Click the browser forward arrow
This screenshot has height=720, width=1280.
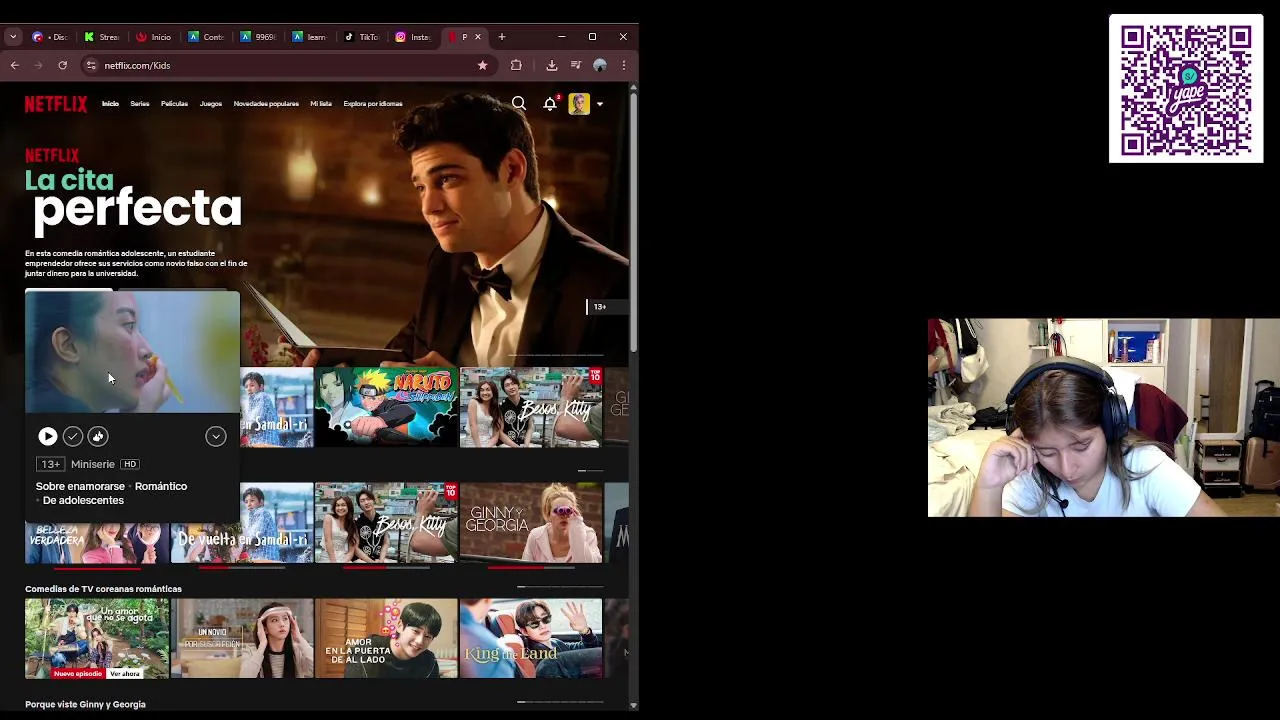pos(38,65)
